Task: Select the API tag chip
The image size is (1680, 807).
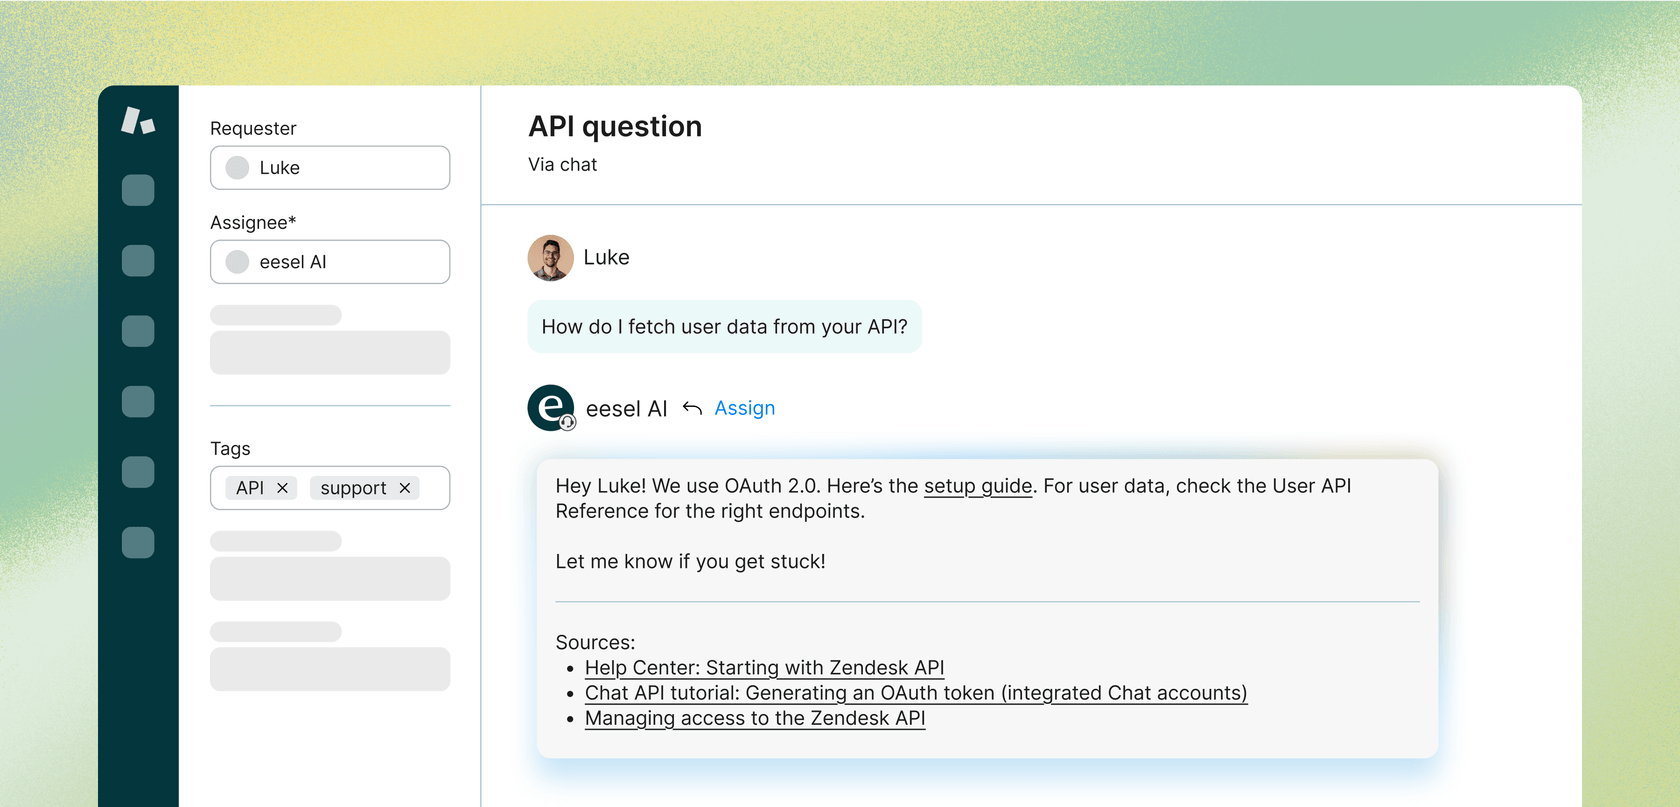Action: pyautogui.click(x=250, y=488)
